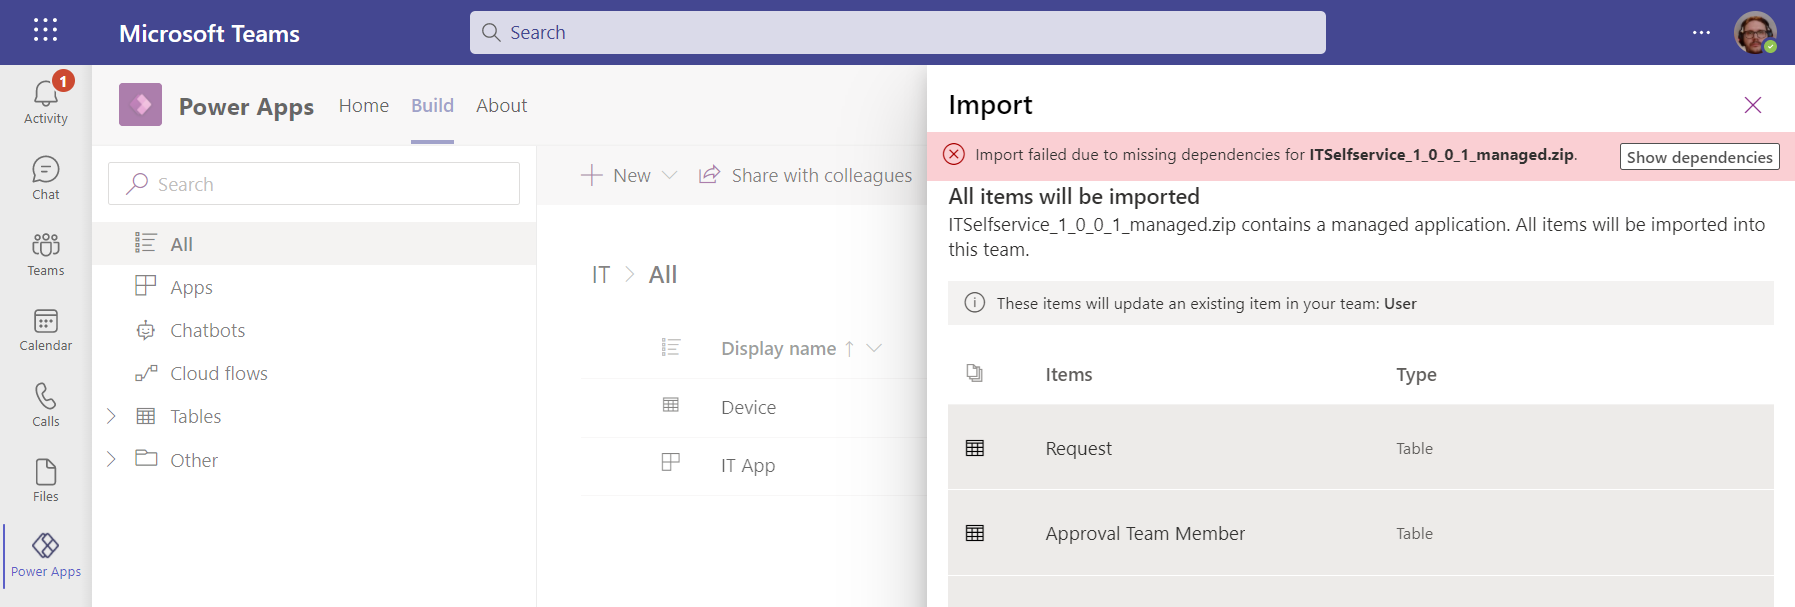Screen dimensions: 1795x607
Task: Click the Microsoft Teams title
Action: [209, 33]
